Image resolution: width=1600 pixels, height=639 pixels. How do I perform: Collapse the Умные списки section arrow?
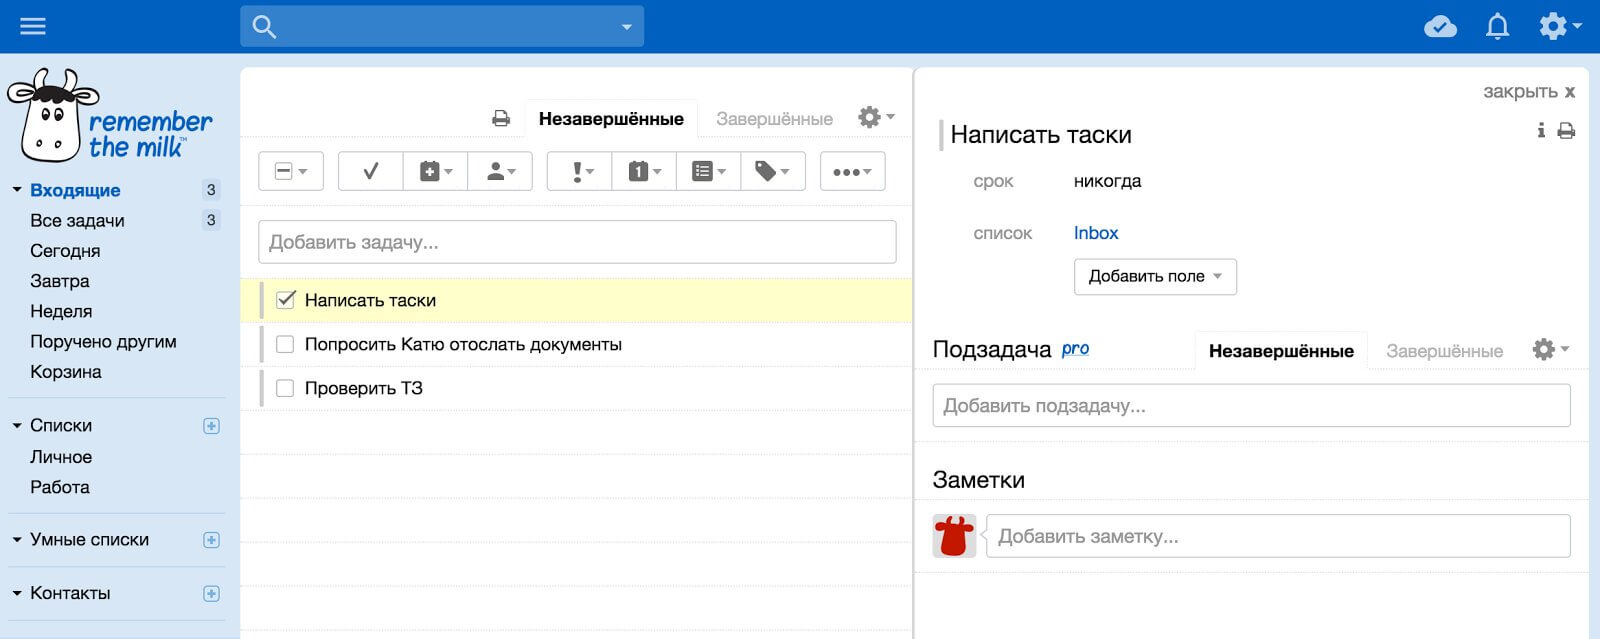pyautogui.click(x=17, y=539)
